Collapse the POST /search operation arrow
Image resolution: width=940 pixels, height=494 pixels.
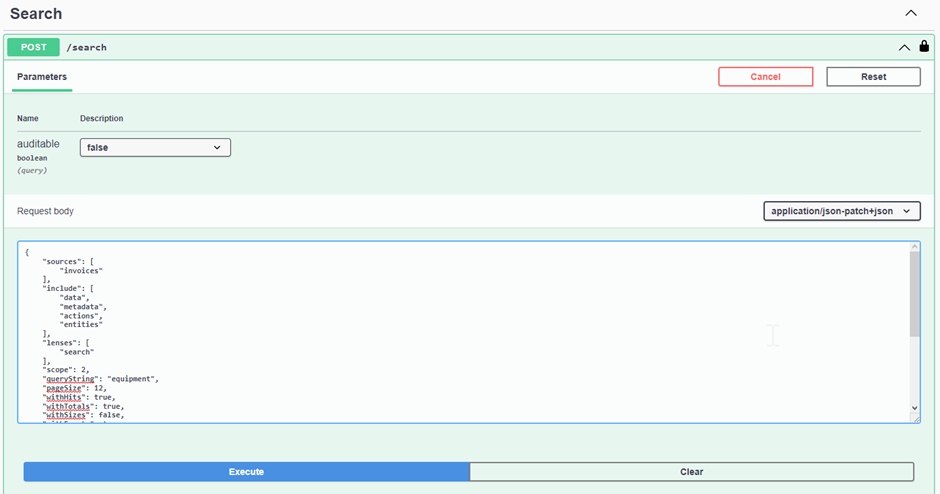904,47
